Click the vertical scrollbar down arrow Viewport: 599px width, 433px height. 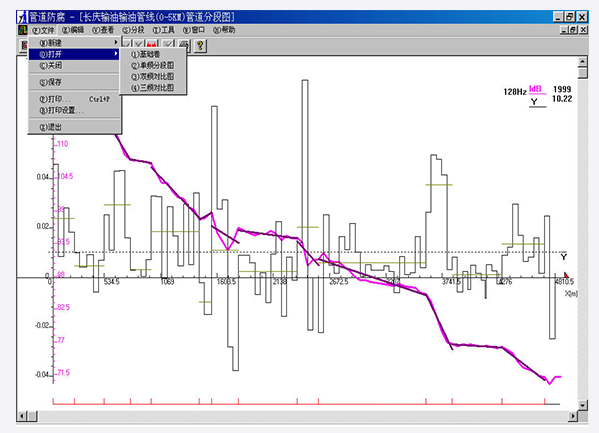583,405
